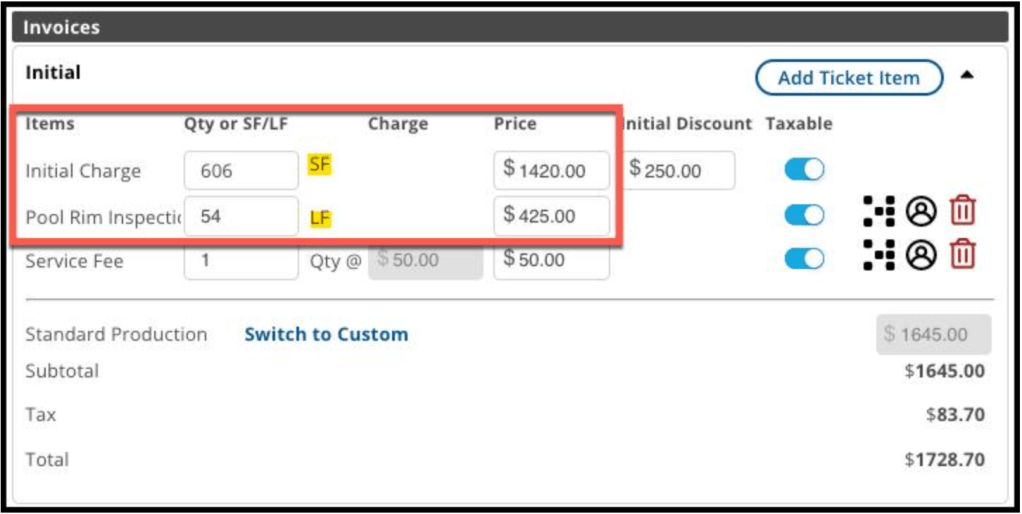
Task: Click Switch to Custom link
Action: click(x=326, y=334)
